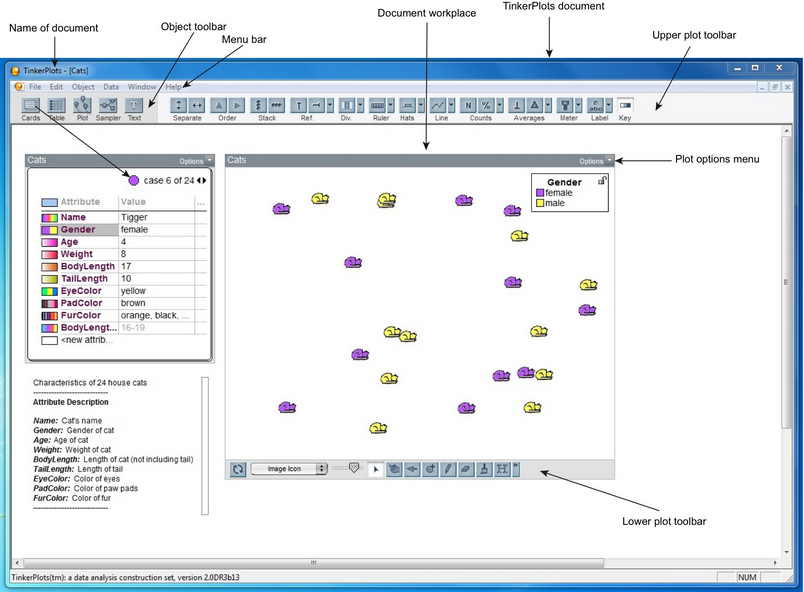Open the Object menu

[83, 87]
